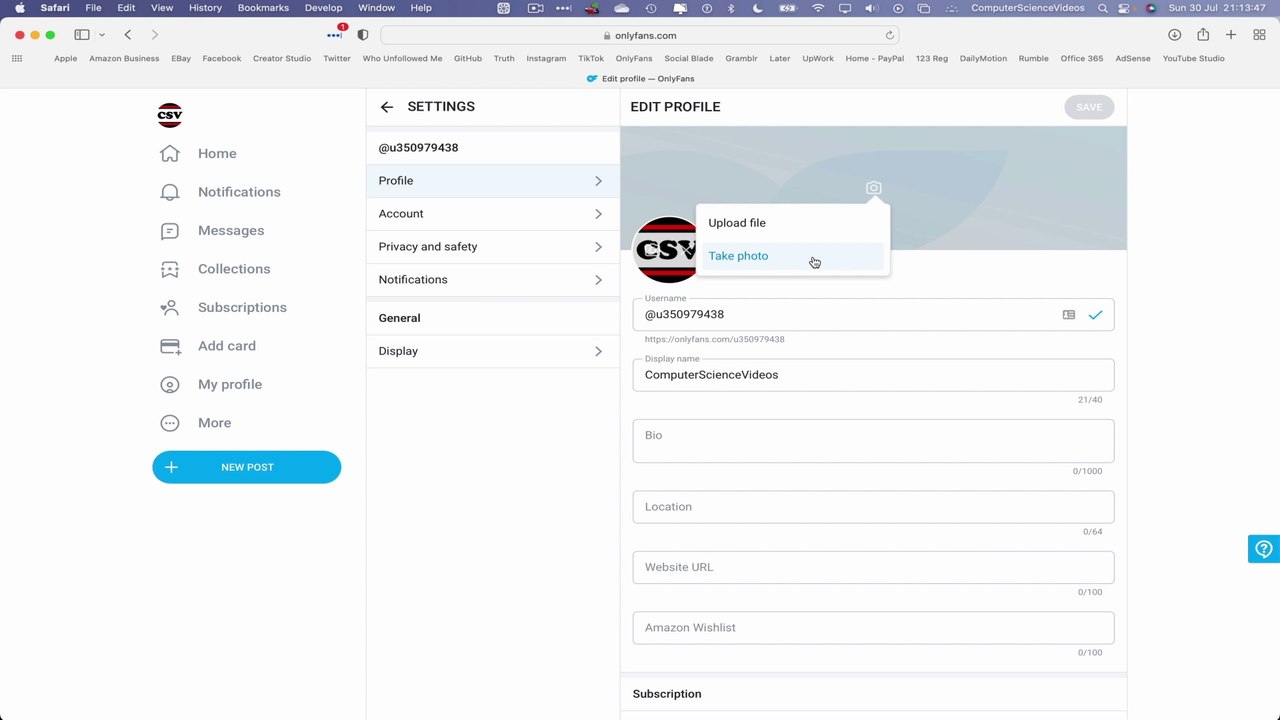This screenshot has width=1280, height=720.
Task: Expand the Notifications settings row
Action: [493, 280]
